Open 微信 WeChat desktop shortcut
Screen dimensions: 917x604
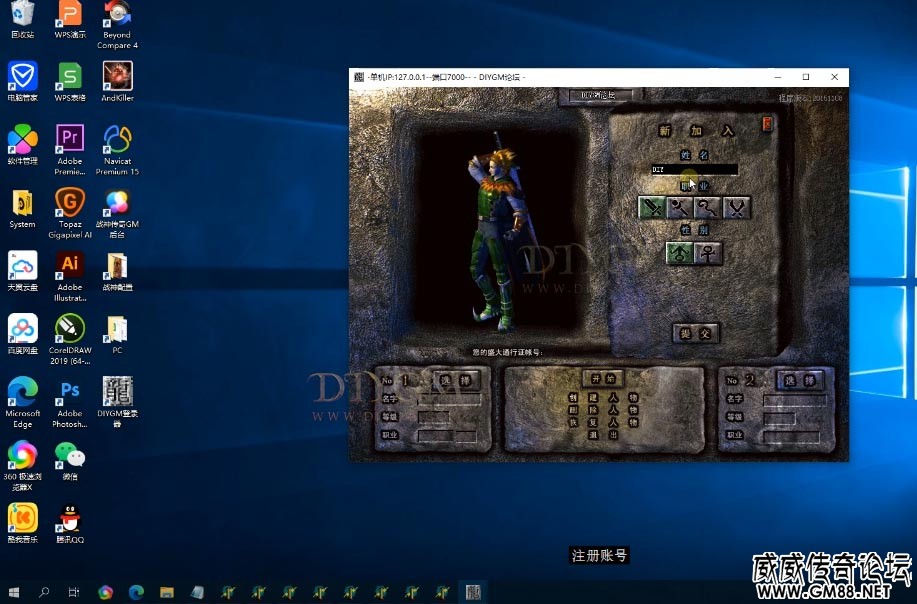coord(70,460)
